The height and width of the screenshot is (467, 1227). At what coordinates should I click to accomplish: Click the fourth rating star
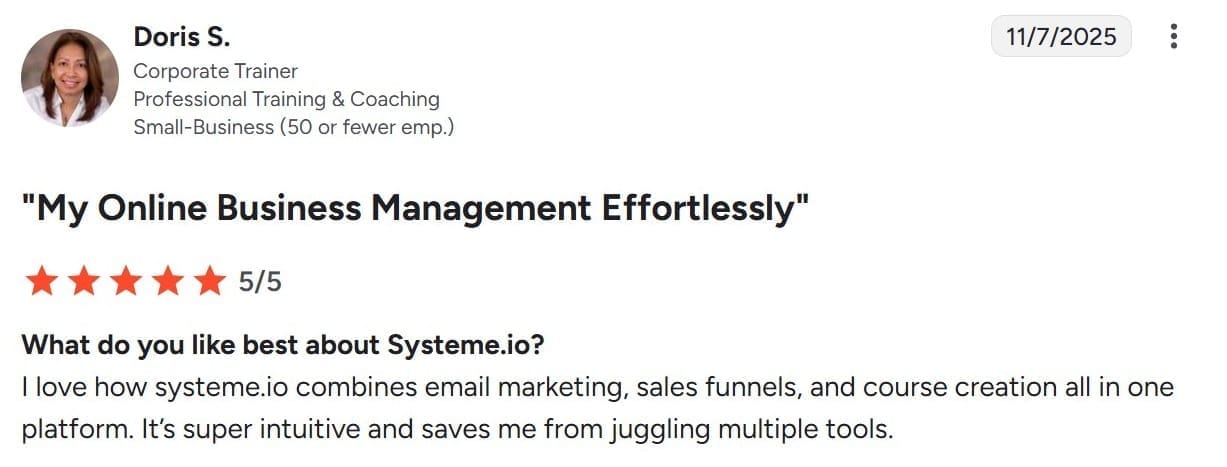[167, 282]
